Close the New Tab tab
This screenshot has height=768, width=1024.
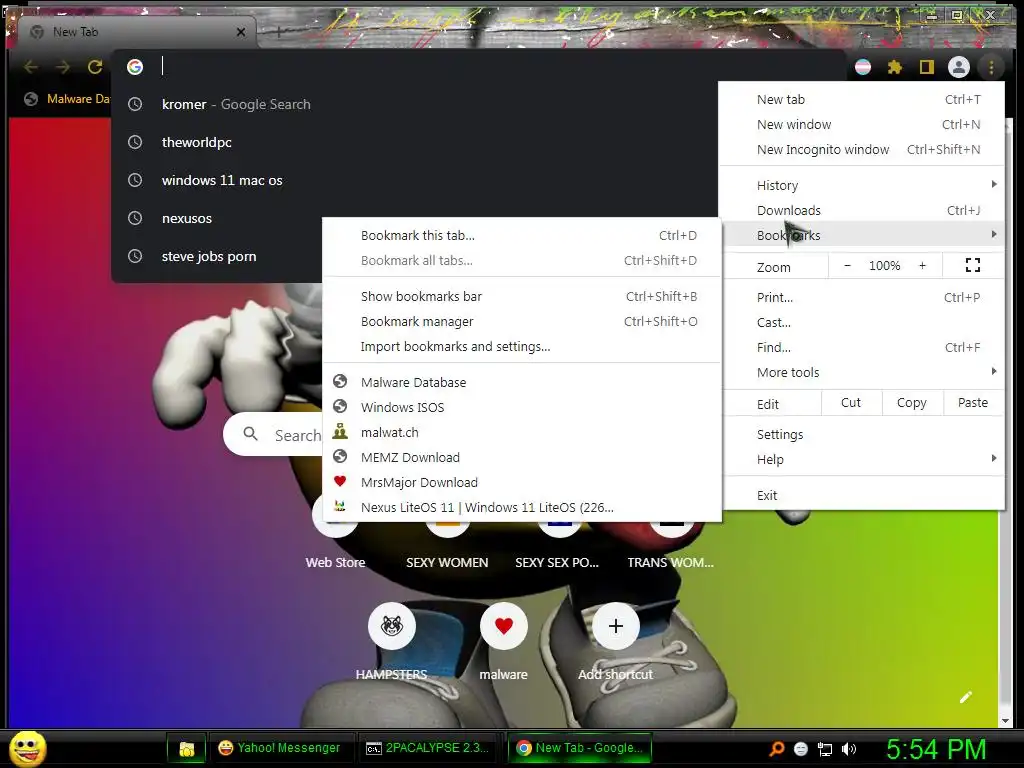pos(241,31)
